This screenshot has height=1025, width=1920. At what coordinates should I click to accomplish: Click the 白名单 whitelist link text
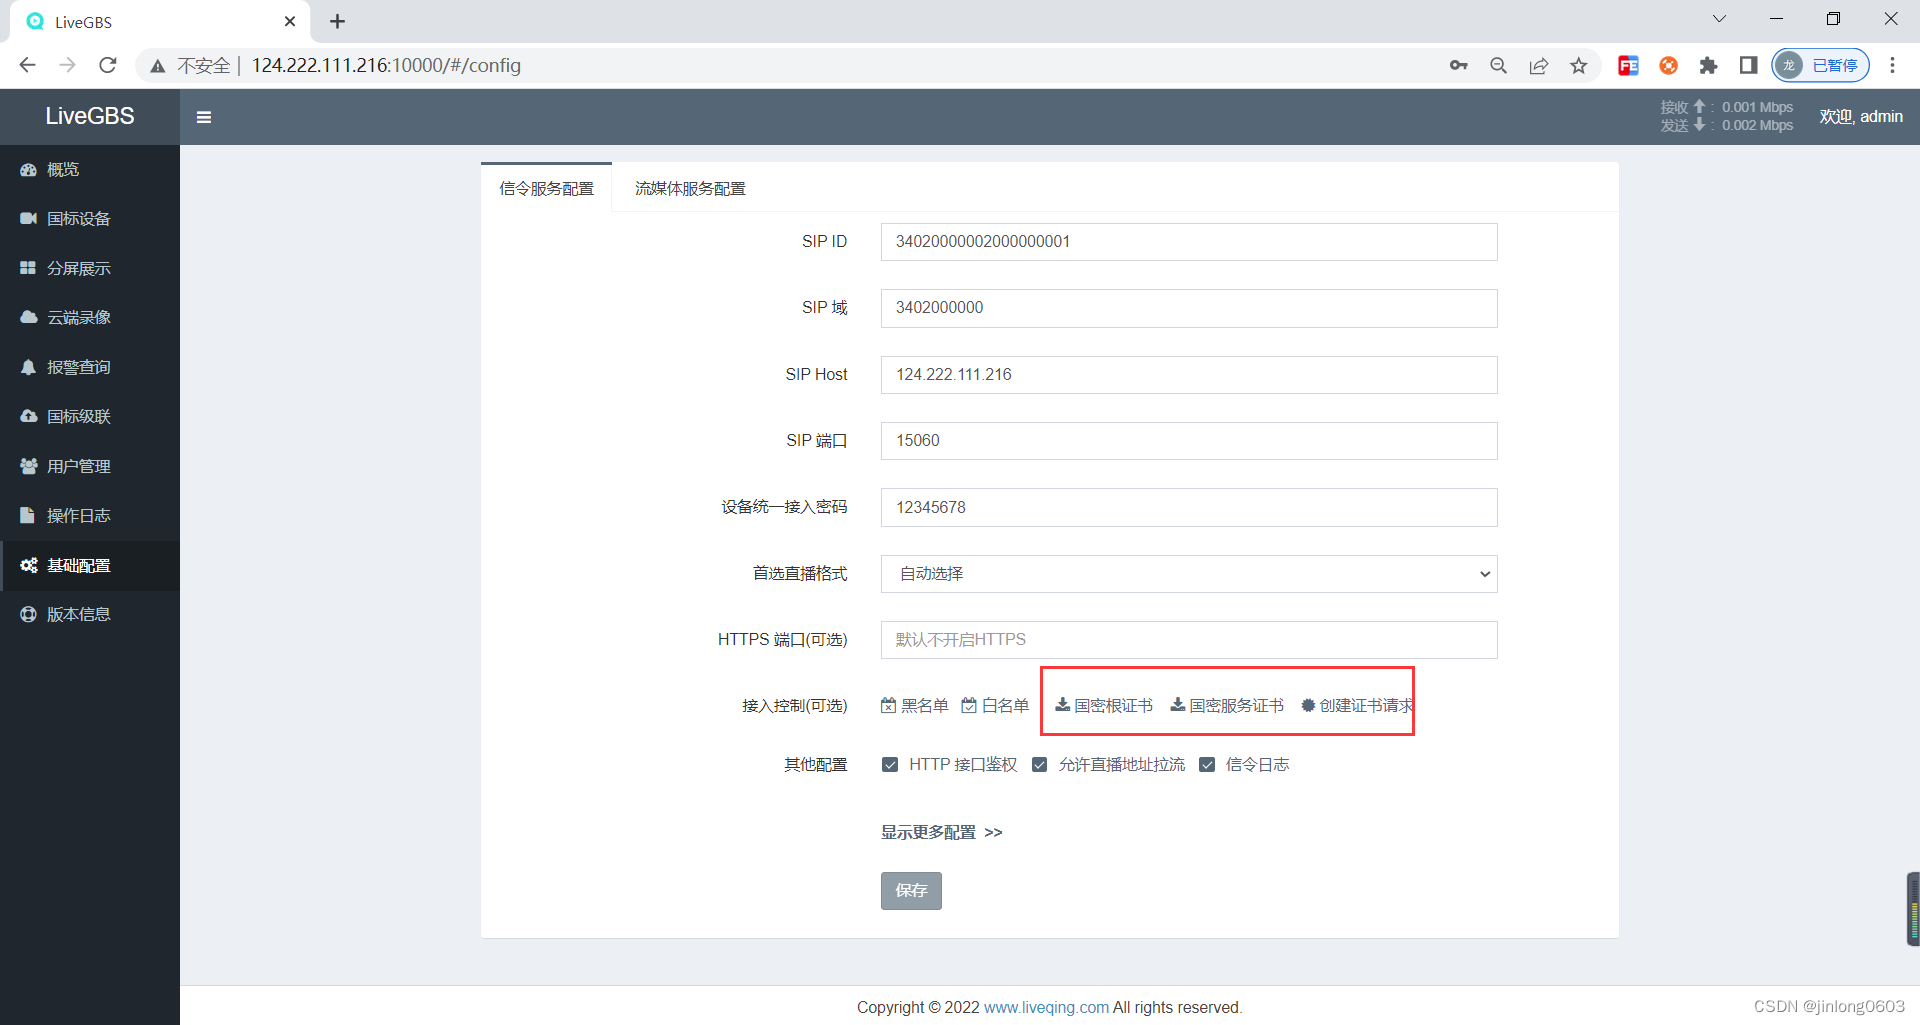click(x=1005, y=706)
